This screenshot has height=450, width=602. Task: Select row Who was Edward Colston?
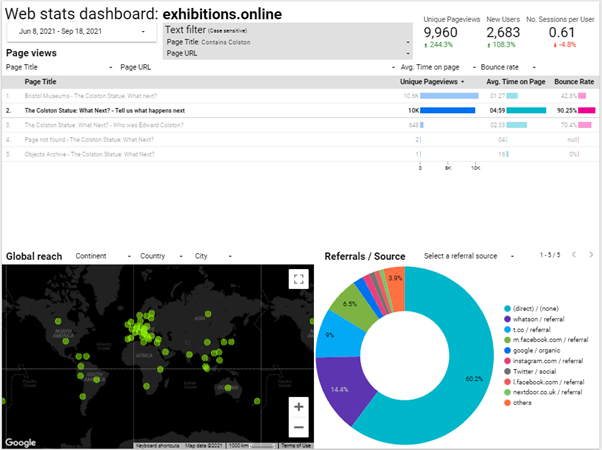click(301, 125)
